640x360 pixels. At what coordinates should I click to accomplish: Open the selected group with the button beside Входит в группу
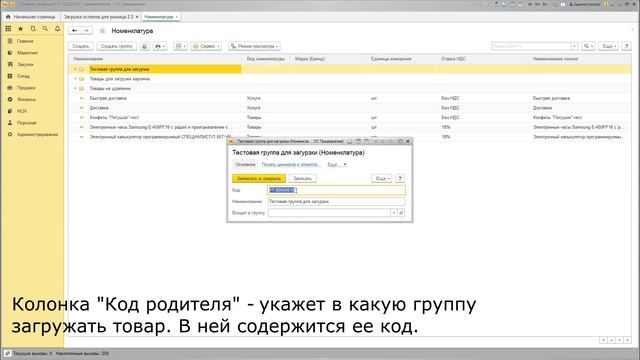[401, 213]
